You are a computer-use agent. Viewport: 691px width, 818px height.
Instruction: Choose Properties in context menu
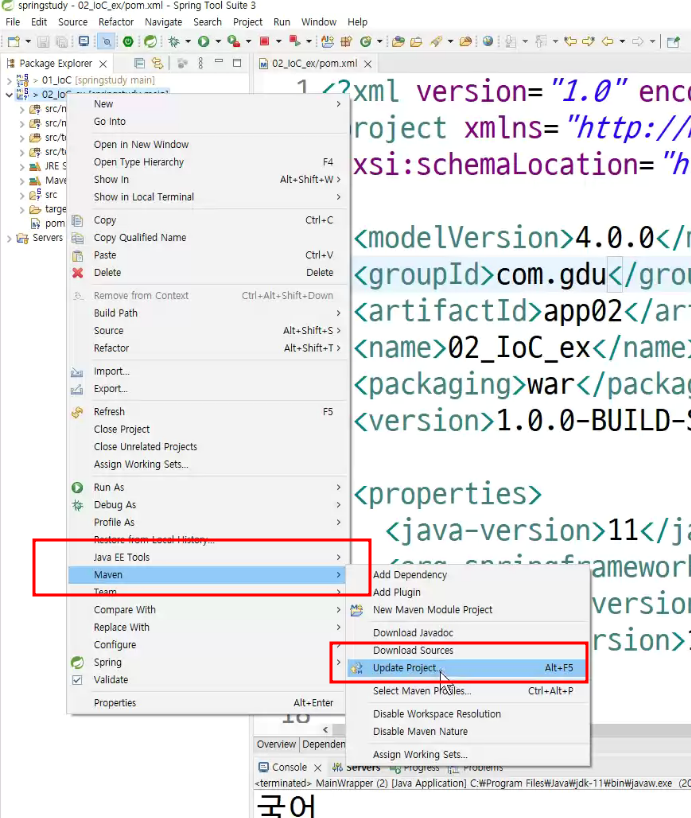click(x=207, y=703)
